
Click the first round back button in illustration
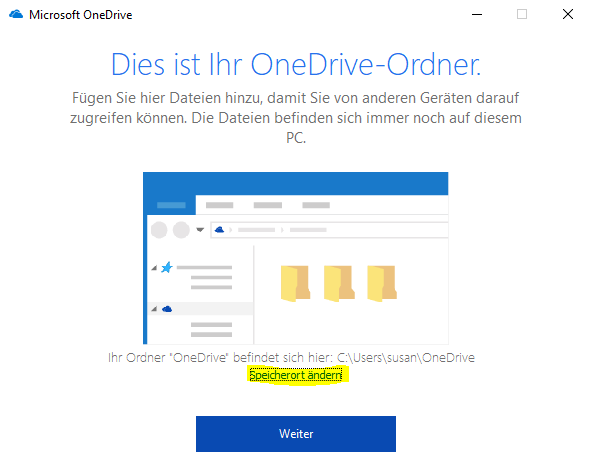coord(159,230)
